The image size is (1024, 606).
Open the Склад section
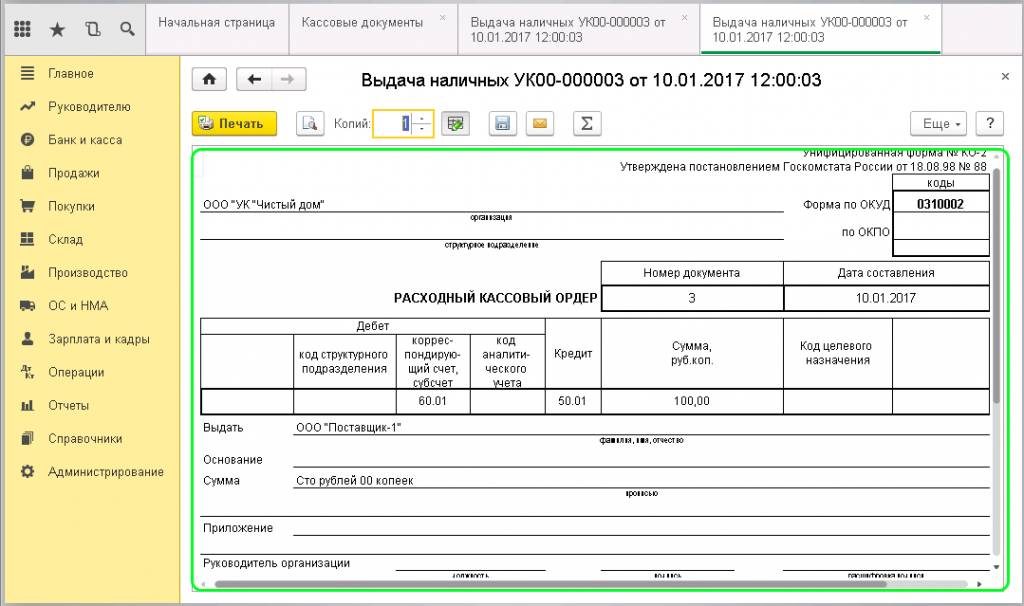coord(65,240)
